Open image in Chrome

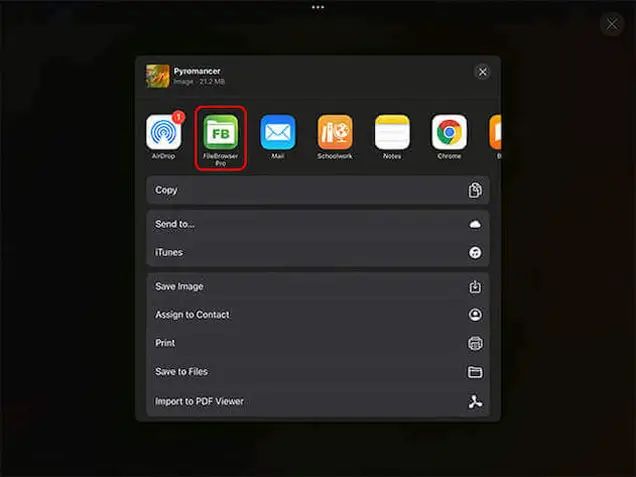tap(449, 132)
